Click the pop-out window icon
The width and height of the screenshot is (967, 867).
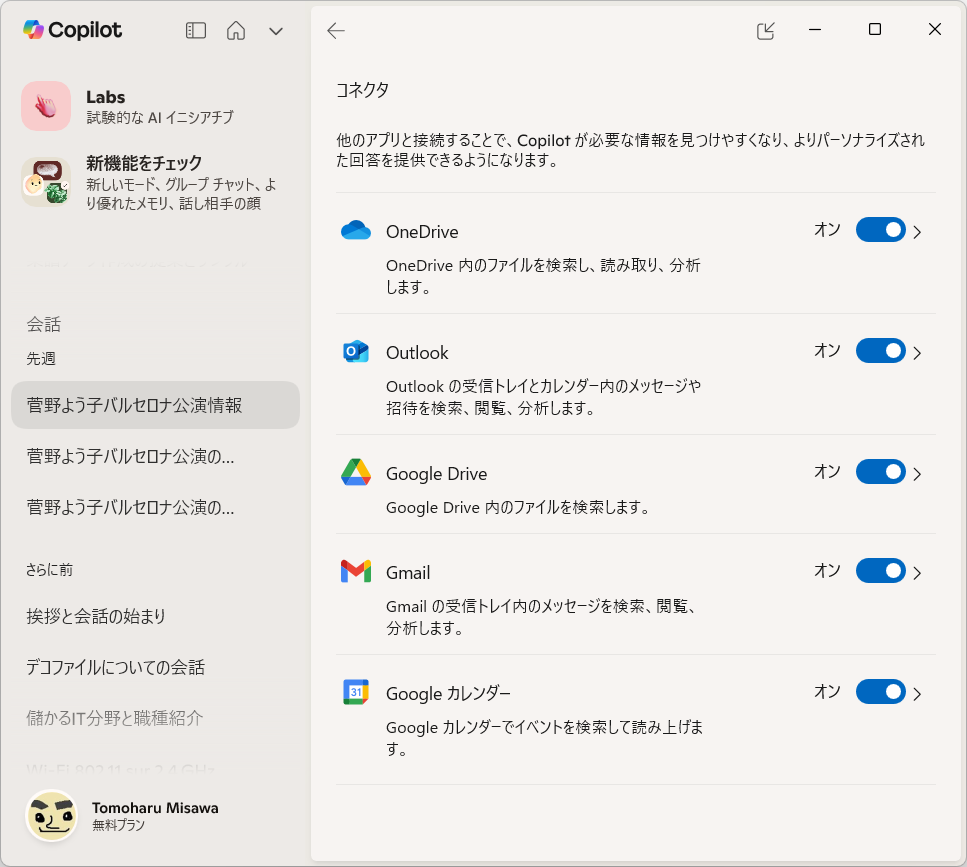coord(765,30)
